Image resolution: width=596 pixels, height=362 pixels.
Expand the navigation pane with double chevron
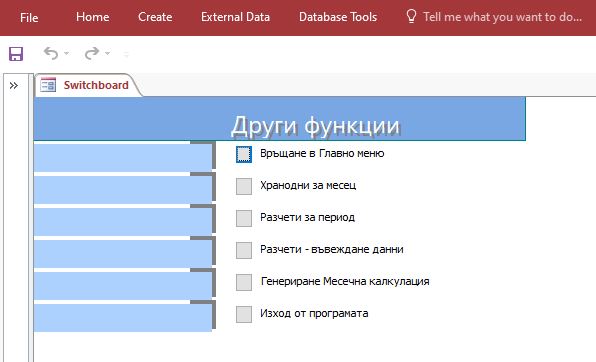pyautogui.click(x=14, y=86)
